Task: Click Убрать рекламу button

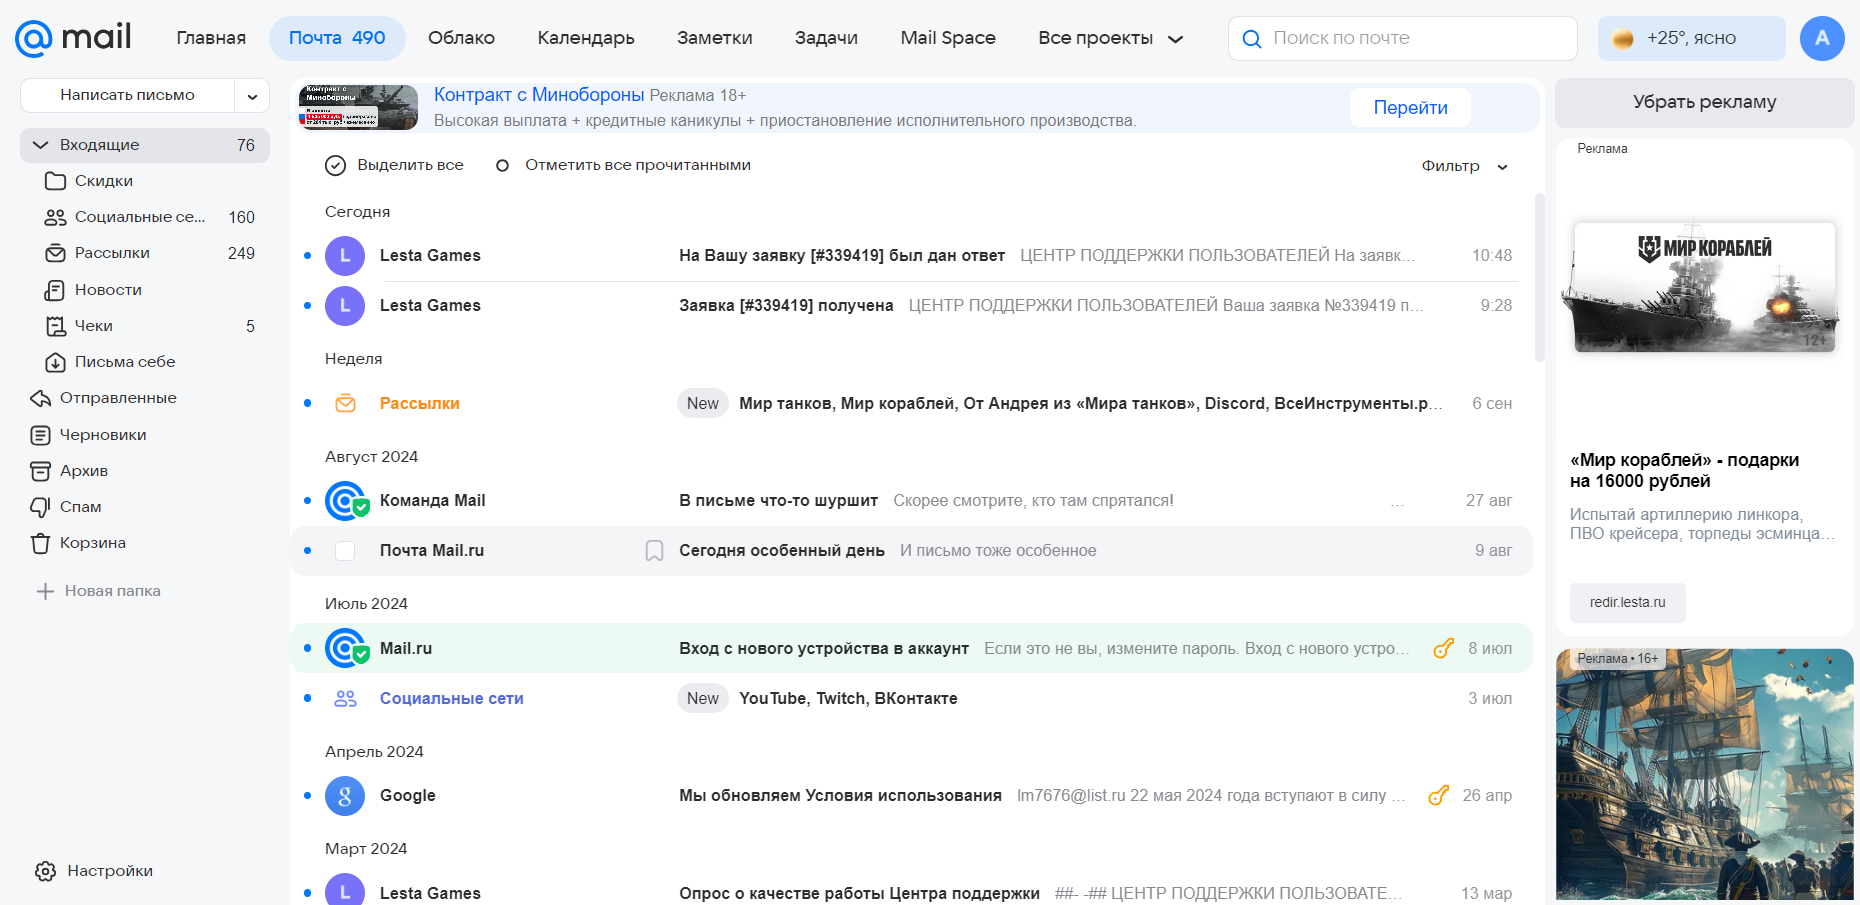Action: coord(1704,102)
